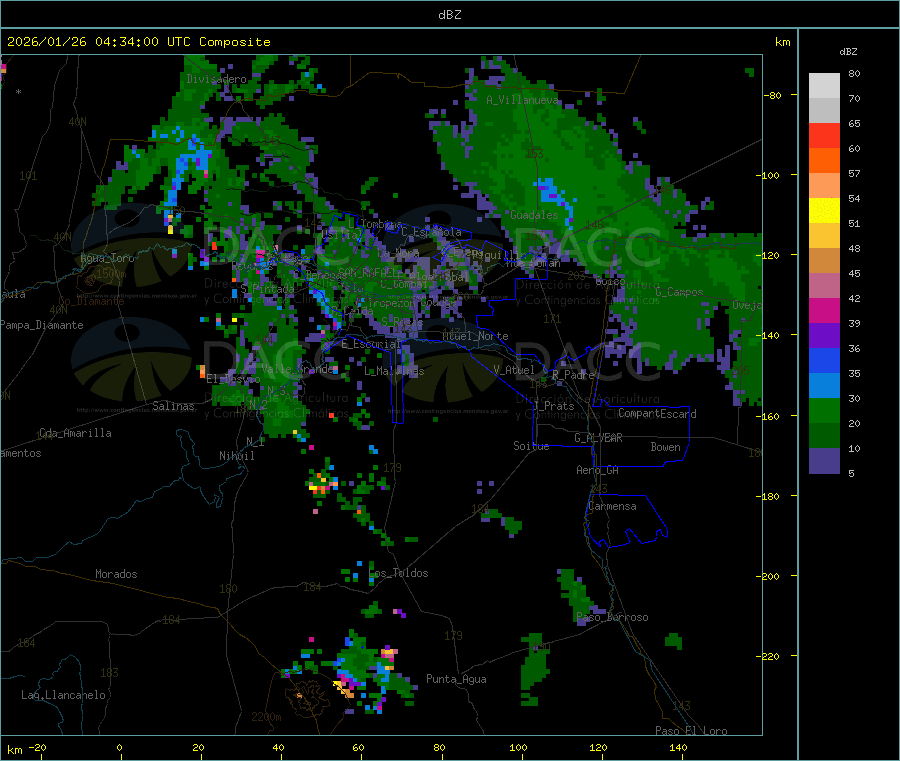Click the orange 57-60 dBZ legend swatch

824,161
